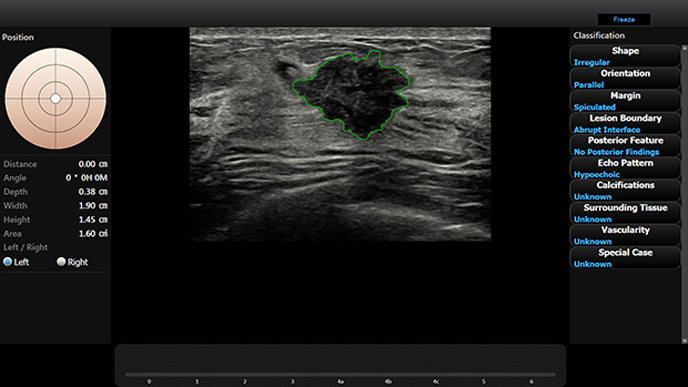688x387 pixels.
Task: Click the Distance value 0.00 cm
Action: click(93, 164)
